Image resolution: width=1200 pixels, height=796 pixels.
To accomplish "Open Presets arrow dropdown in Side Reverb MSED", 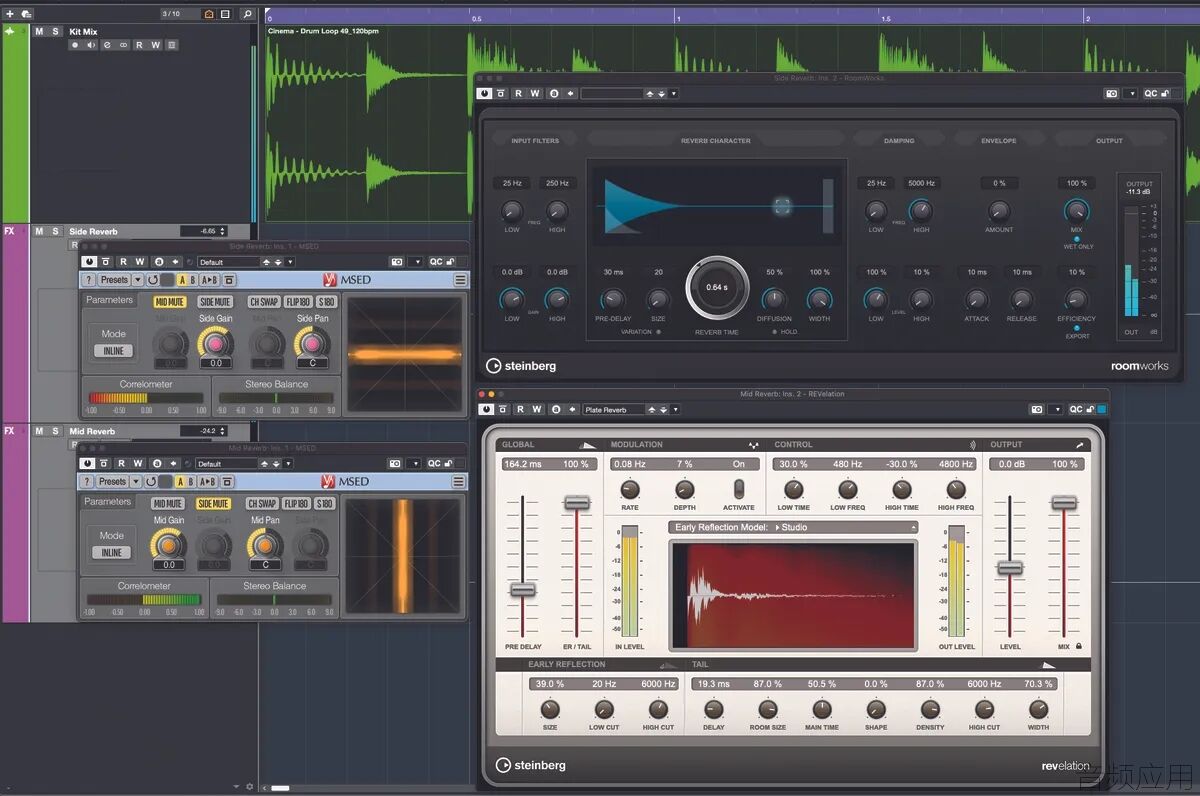I will coord(138,280).
